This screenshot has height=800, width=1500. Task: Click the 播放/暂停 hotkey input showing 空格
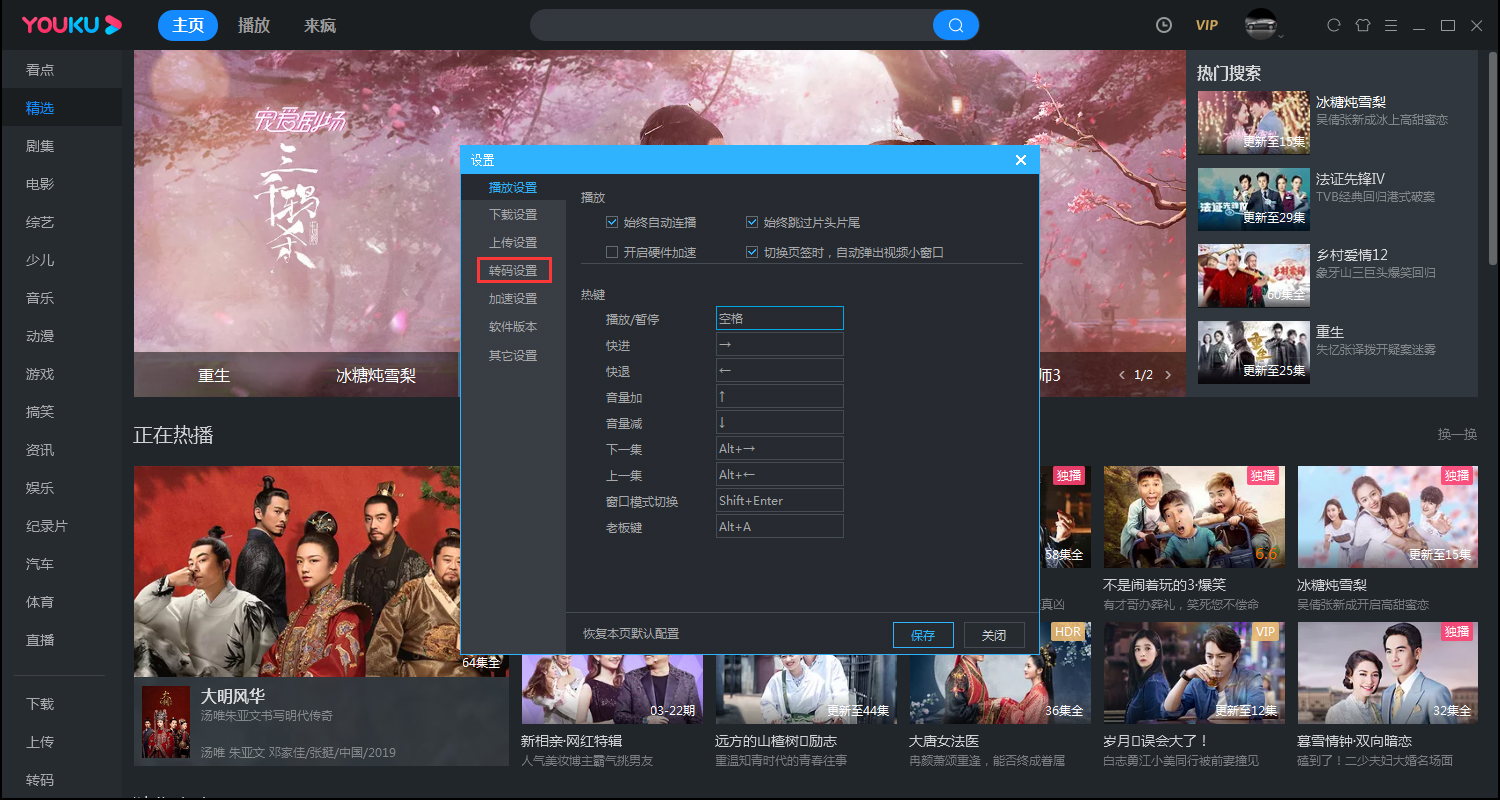tap(779, 317)
